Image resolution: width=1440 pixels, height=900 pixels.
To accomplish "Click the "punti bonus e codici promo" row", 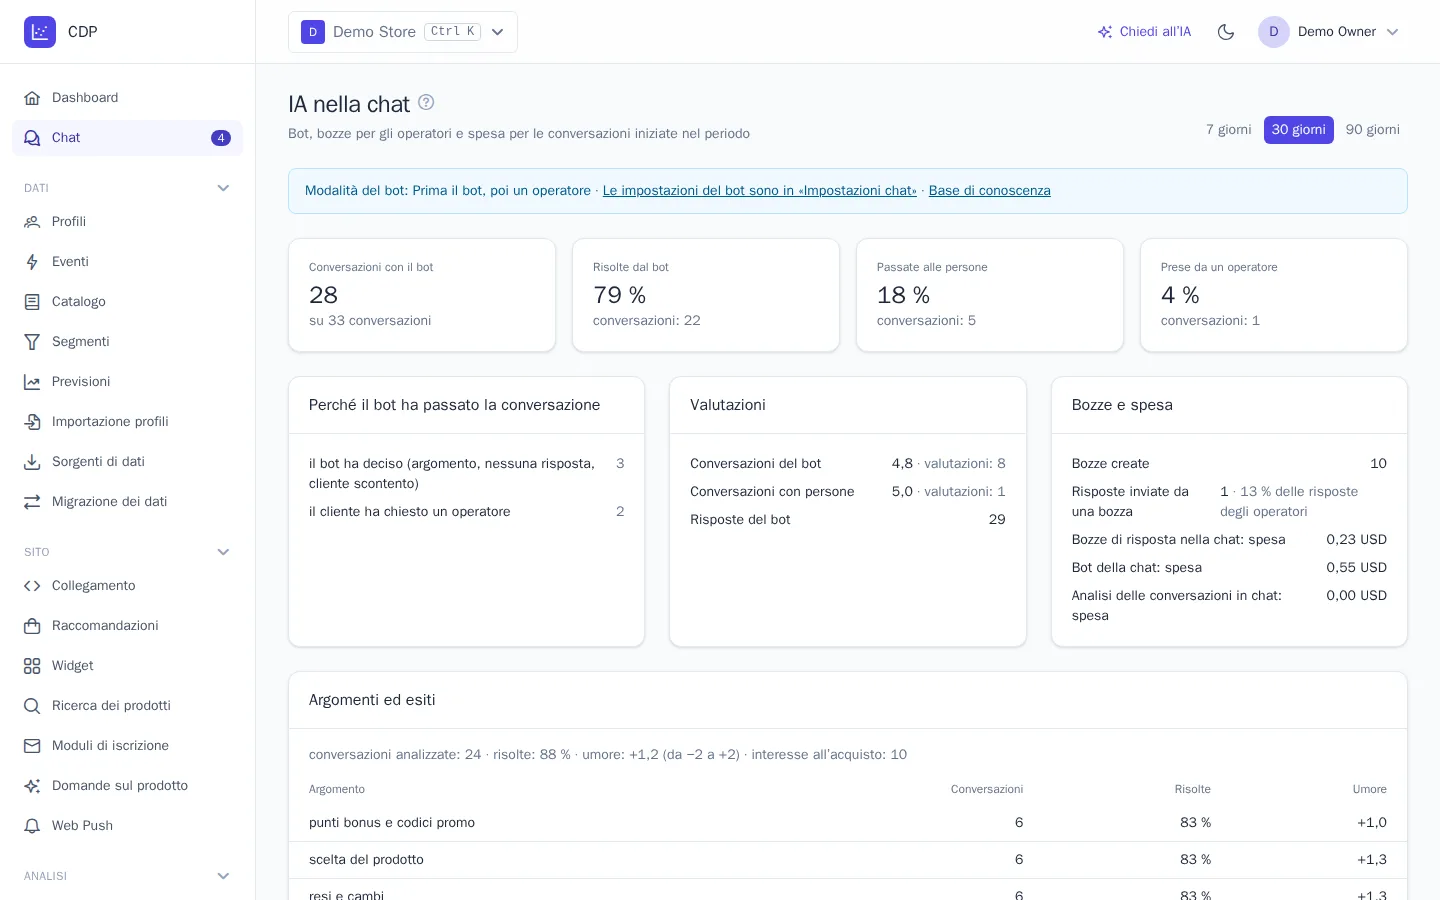I will point(848,823).
